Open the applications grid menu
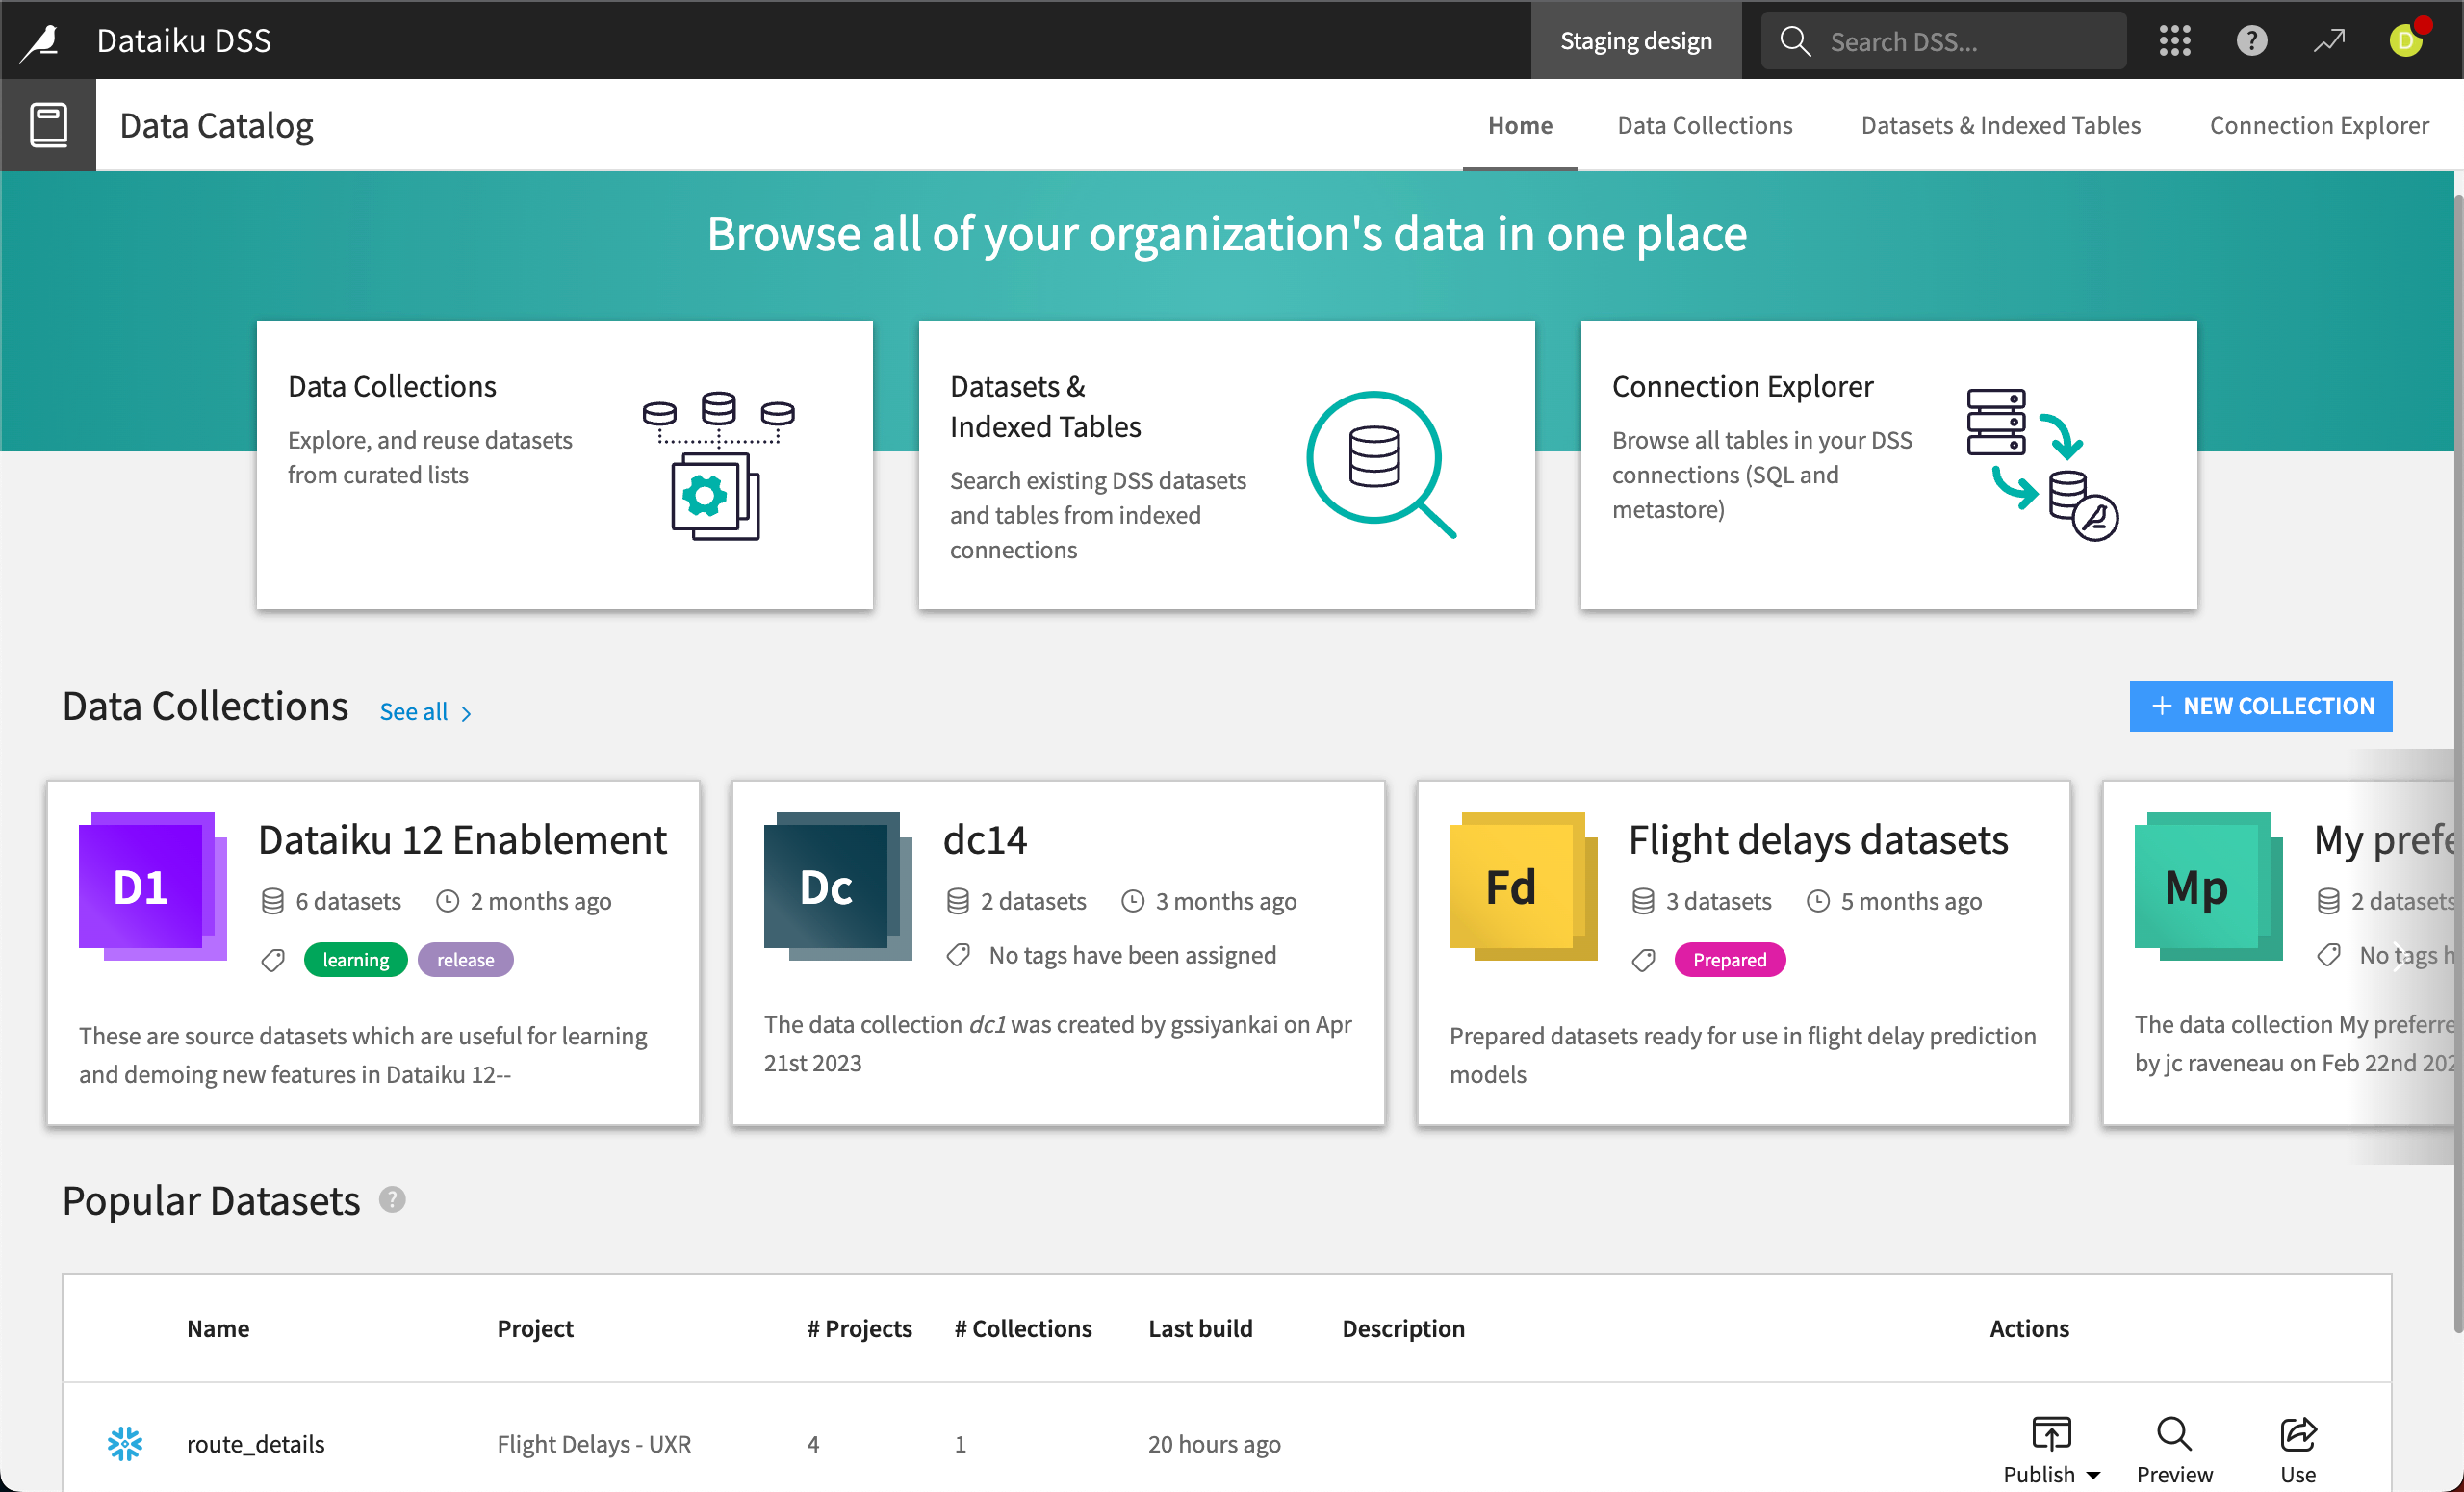This screenshot has height=1492, width=2464. [2174, 41]
